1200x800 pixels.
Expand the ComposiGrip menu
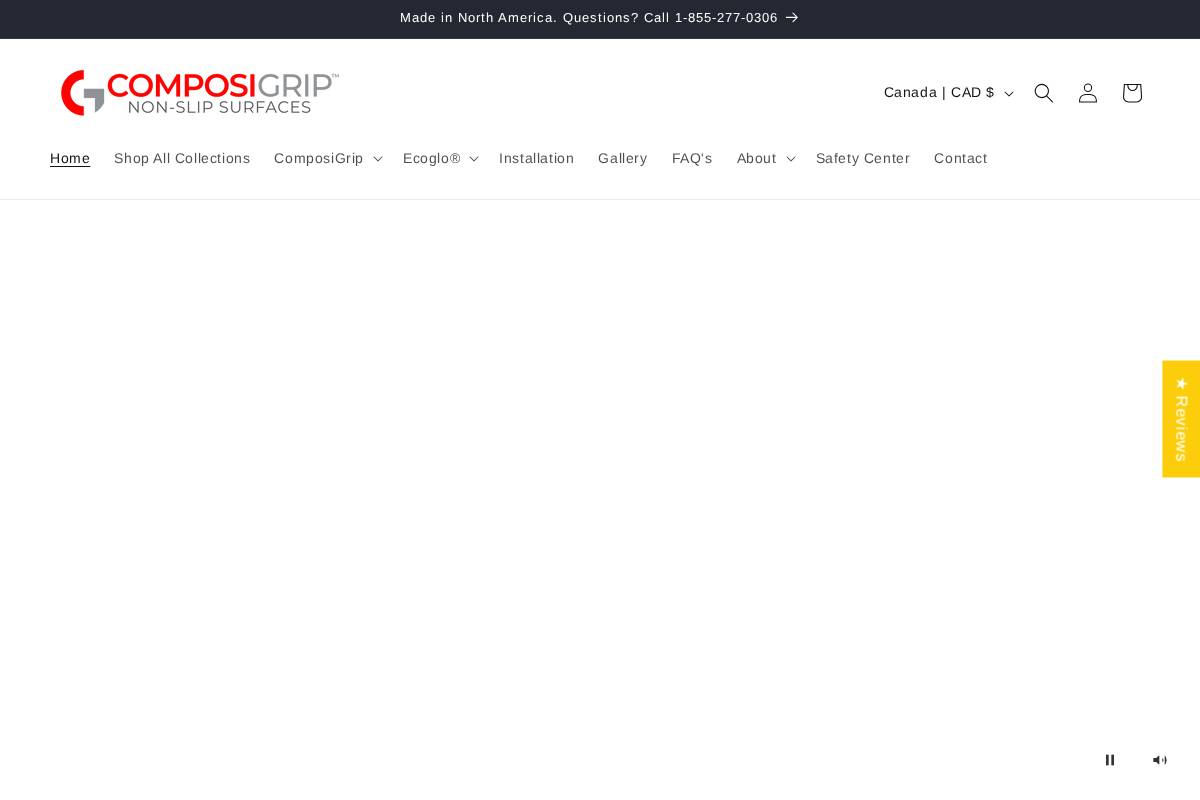tap(327, 158)
